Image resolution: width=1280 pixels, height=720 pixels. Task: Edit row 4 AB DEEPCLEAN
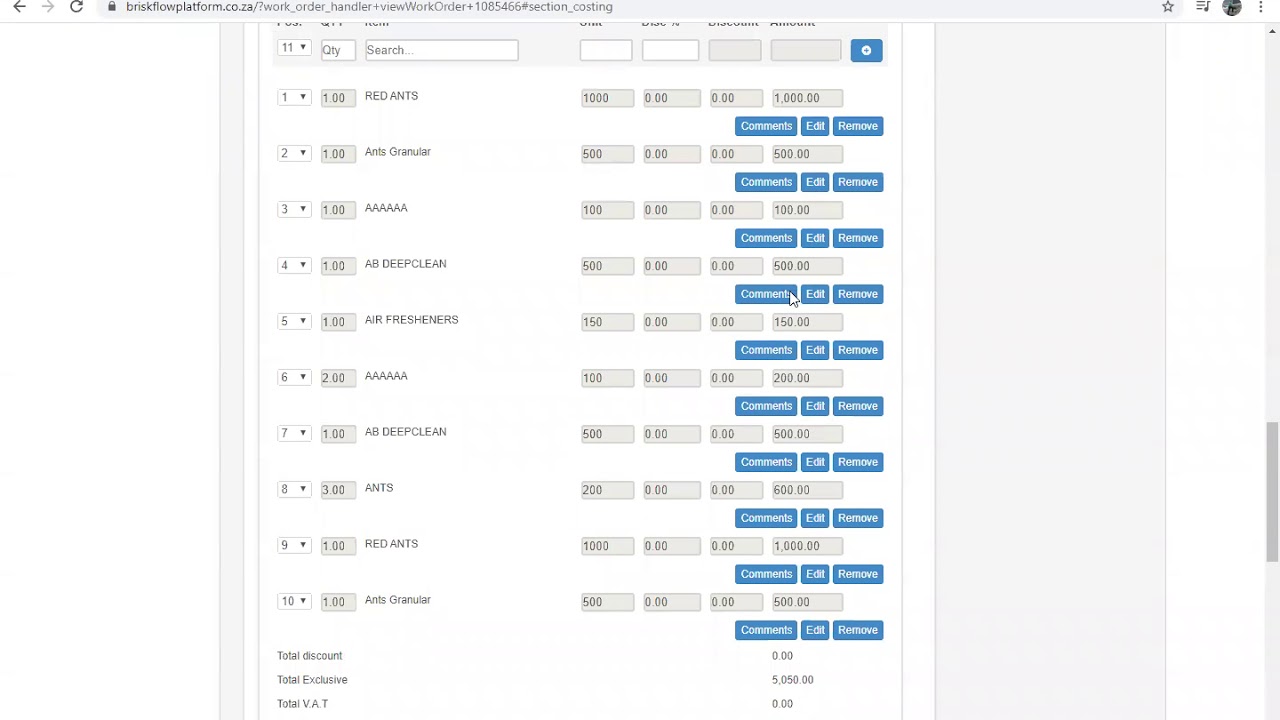click(815, 294)
